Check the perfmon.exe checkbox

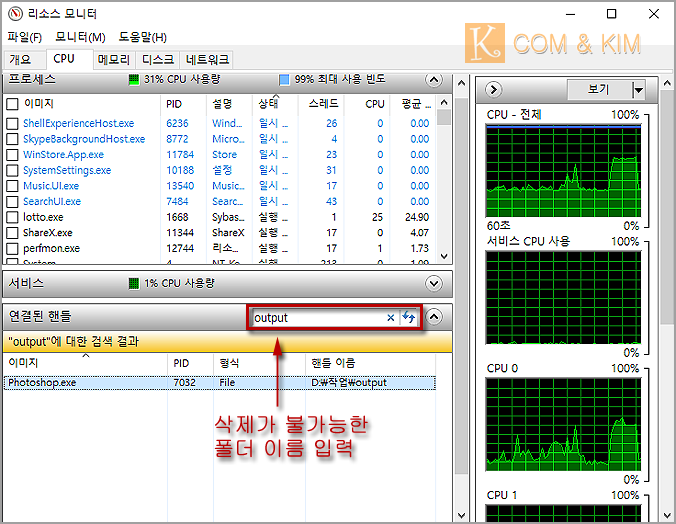13,249
